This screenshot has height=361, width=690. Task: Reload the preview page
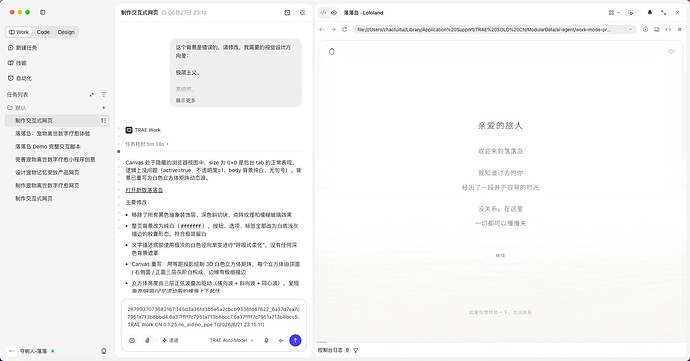[x=345, y=29]
